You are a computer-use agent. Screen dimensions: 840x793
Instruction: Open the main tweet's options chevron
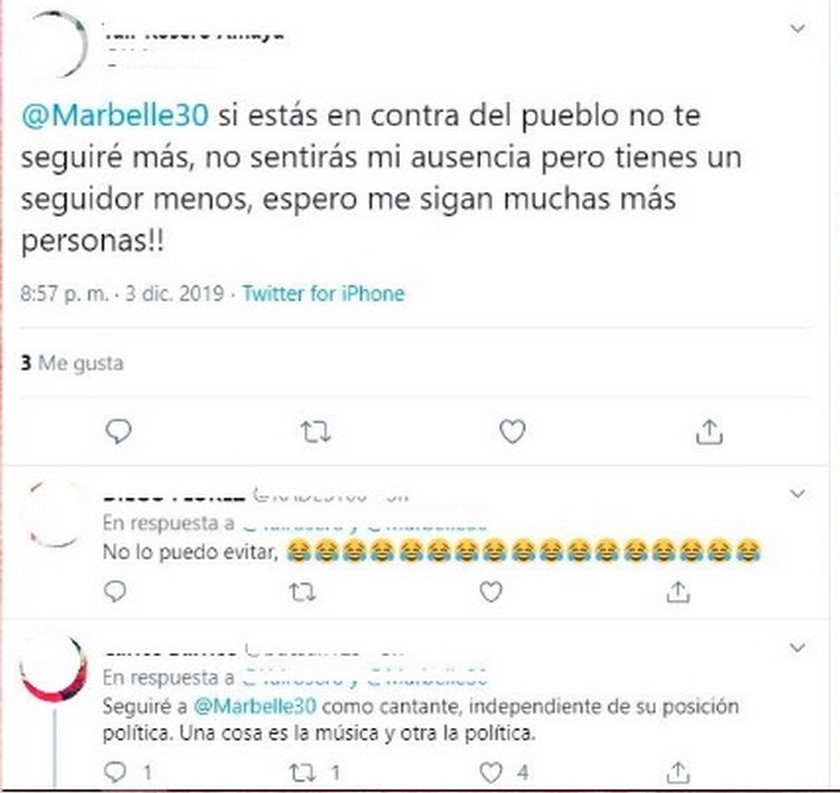coord(798,28)
